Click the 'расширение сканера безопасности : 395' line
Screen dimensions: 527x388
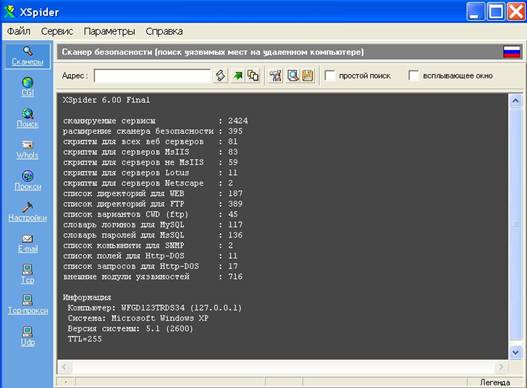coord(153,131)
